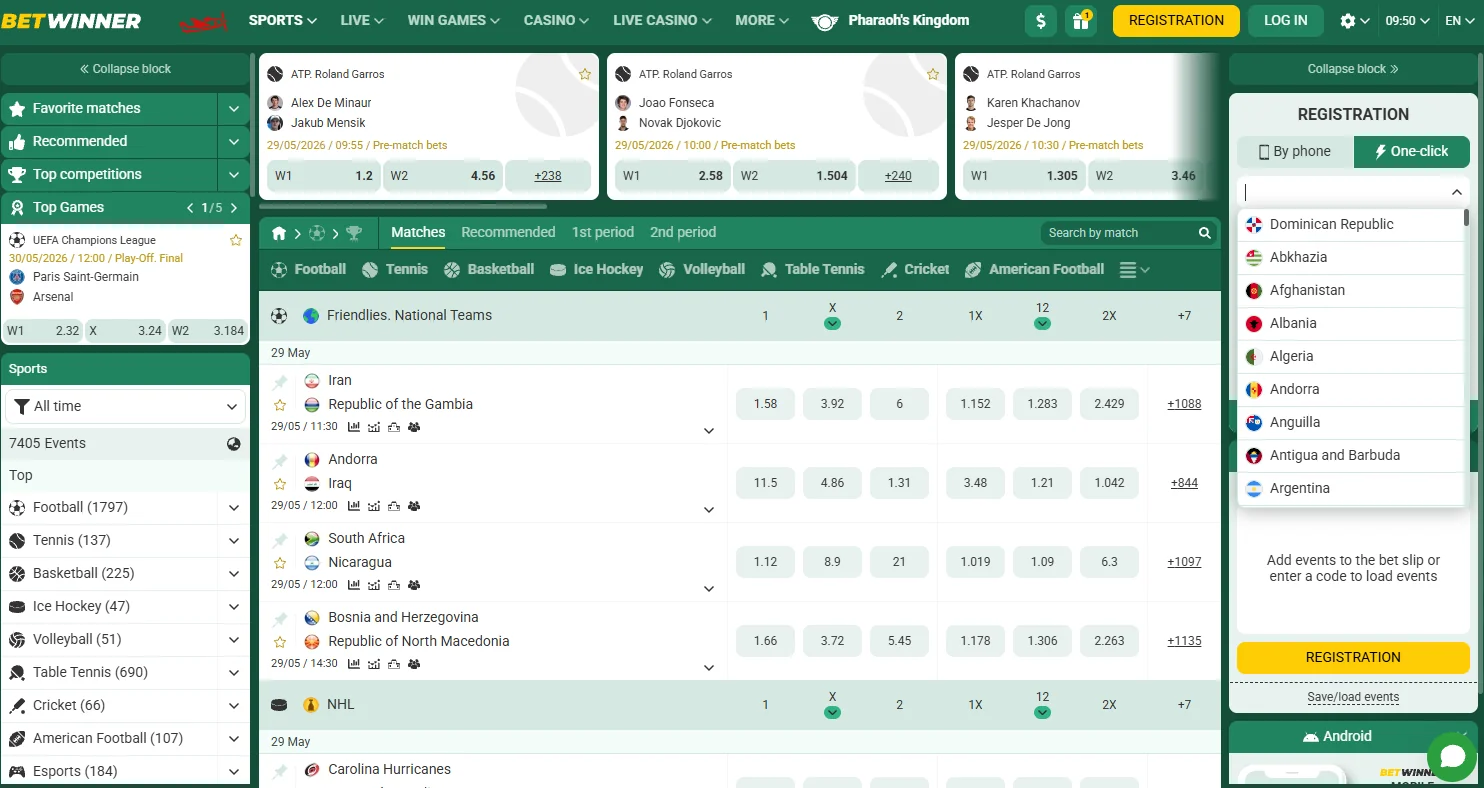Open the live chat bubble
This screenshot has width=1484, height=788.
[1452, 757]
